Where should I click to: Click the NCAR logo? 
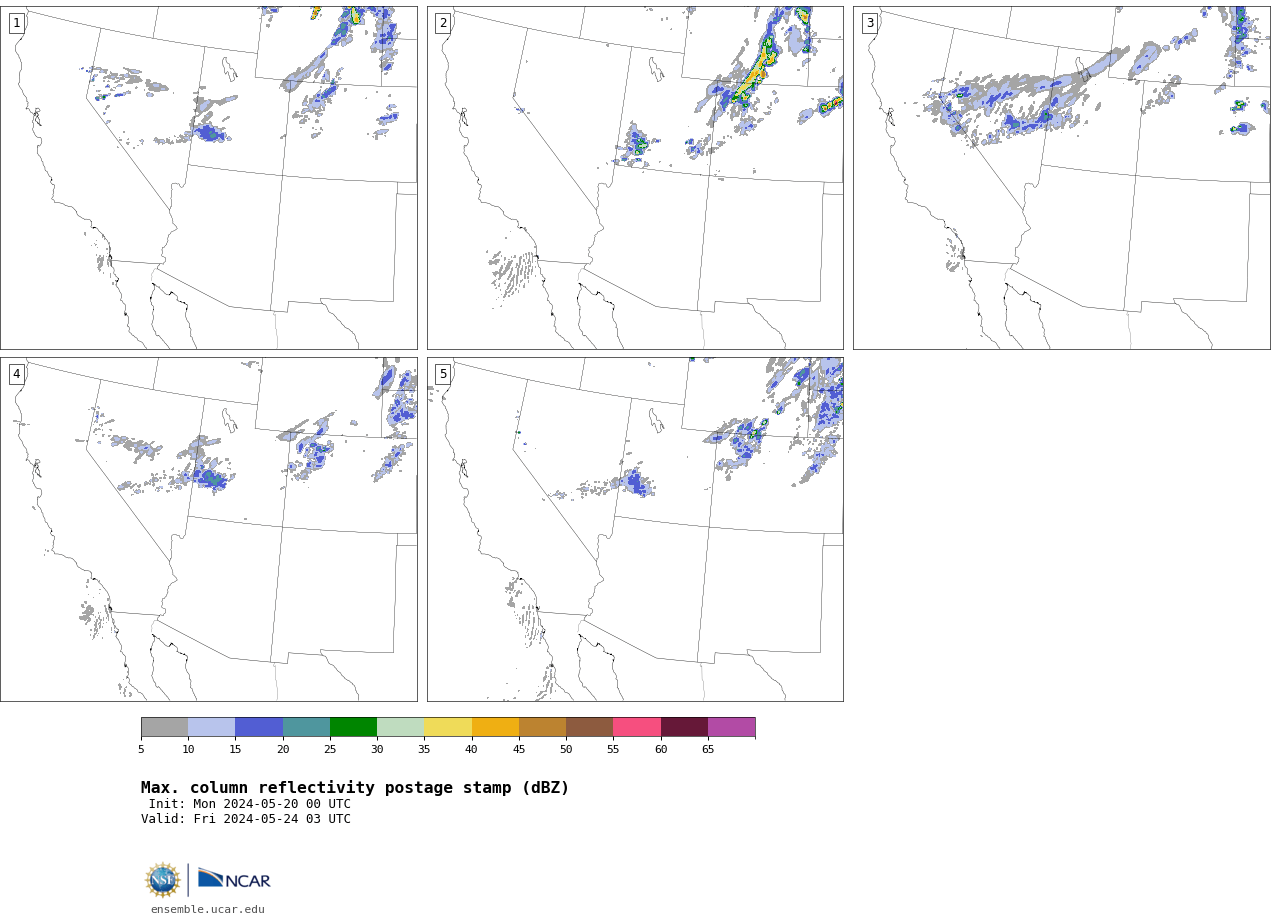click(234, 879)
